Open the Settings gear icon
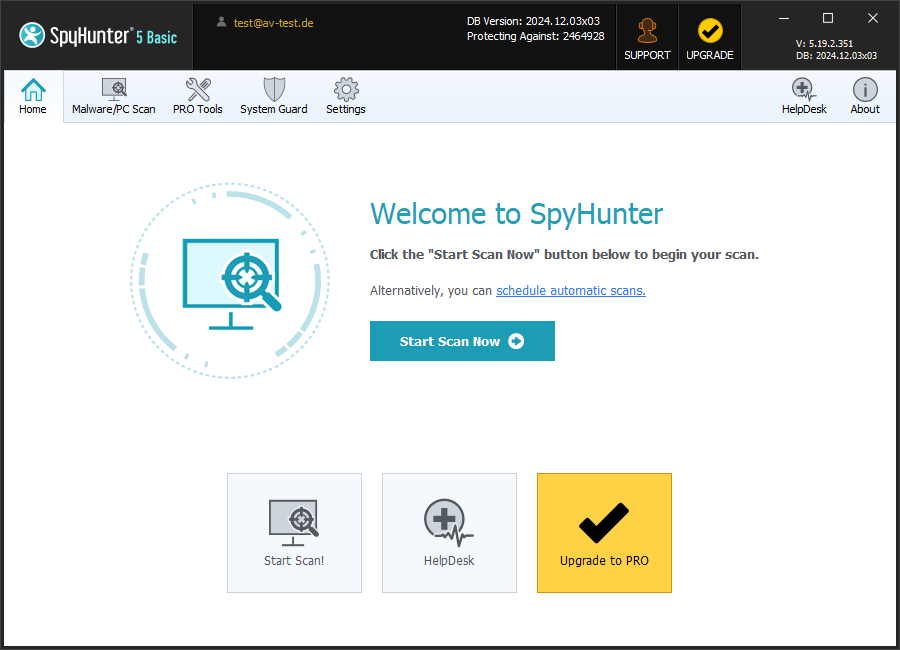Viewport: 900px width, 650px height. point(346,90)
